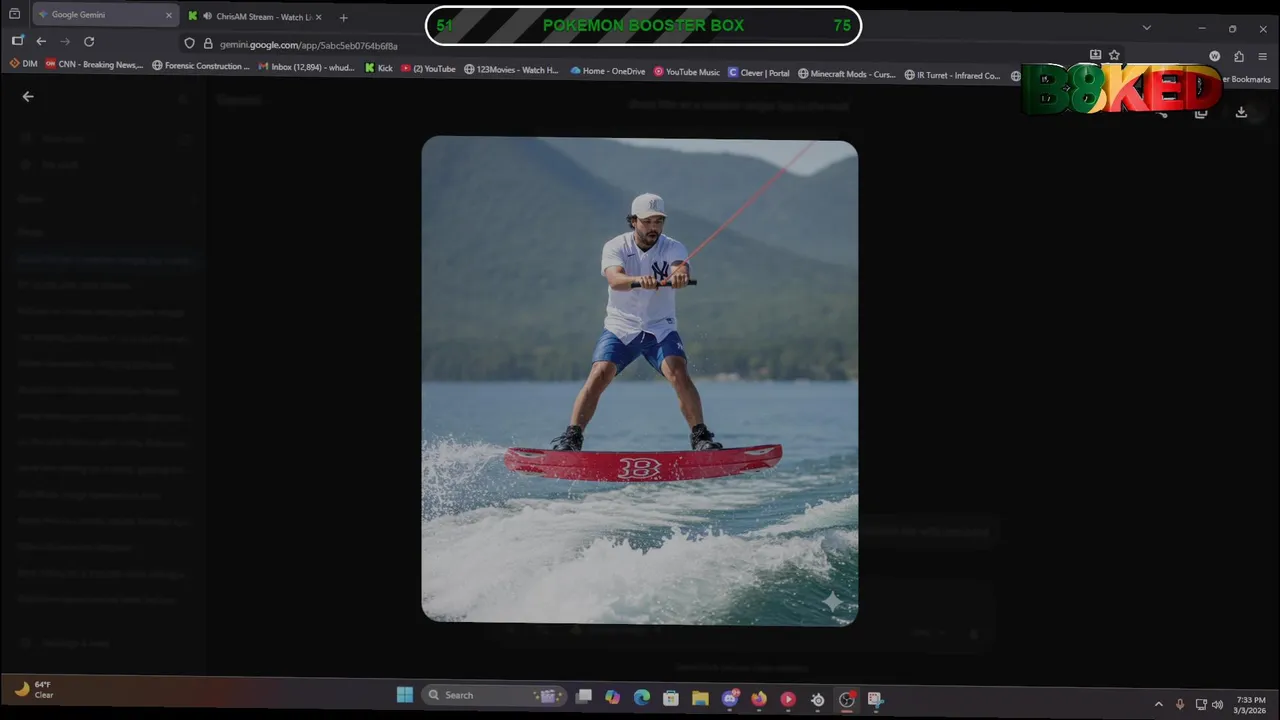The width and height of the screenshot is (1280, 720).
Task: Click the microphone tray icon
Action: 1180,704
